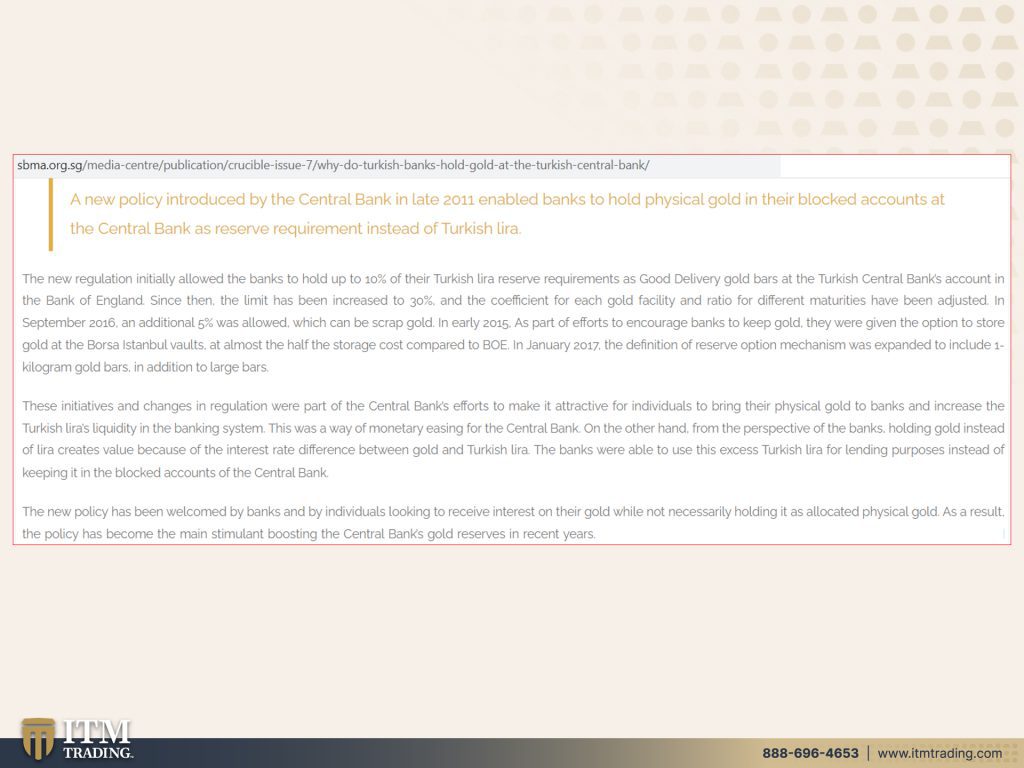This screenshot has width=1024, height=768.
Task: Click the text 'In January 2017'
Action: pyautogui.click(x=556, y=344)
